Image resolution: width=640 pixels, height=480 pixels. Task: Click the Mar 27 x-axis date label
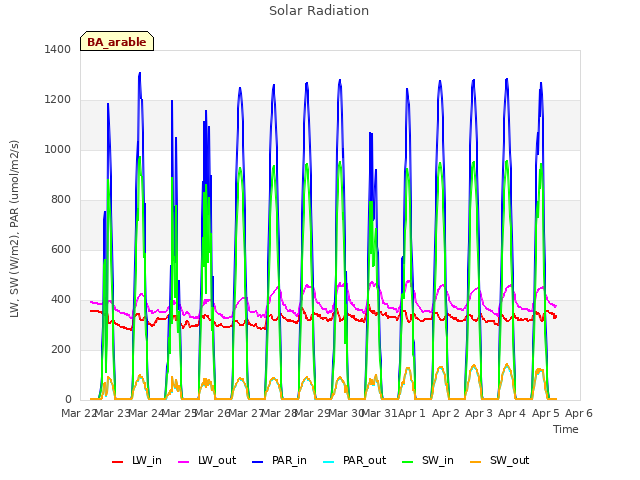246,413
